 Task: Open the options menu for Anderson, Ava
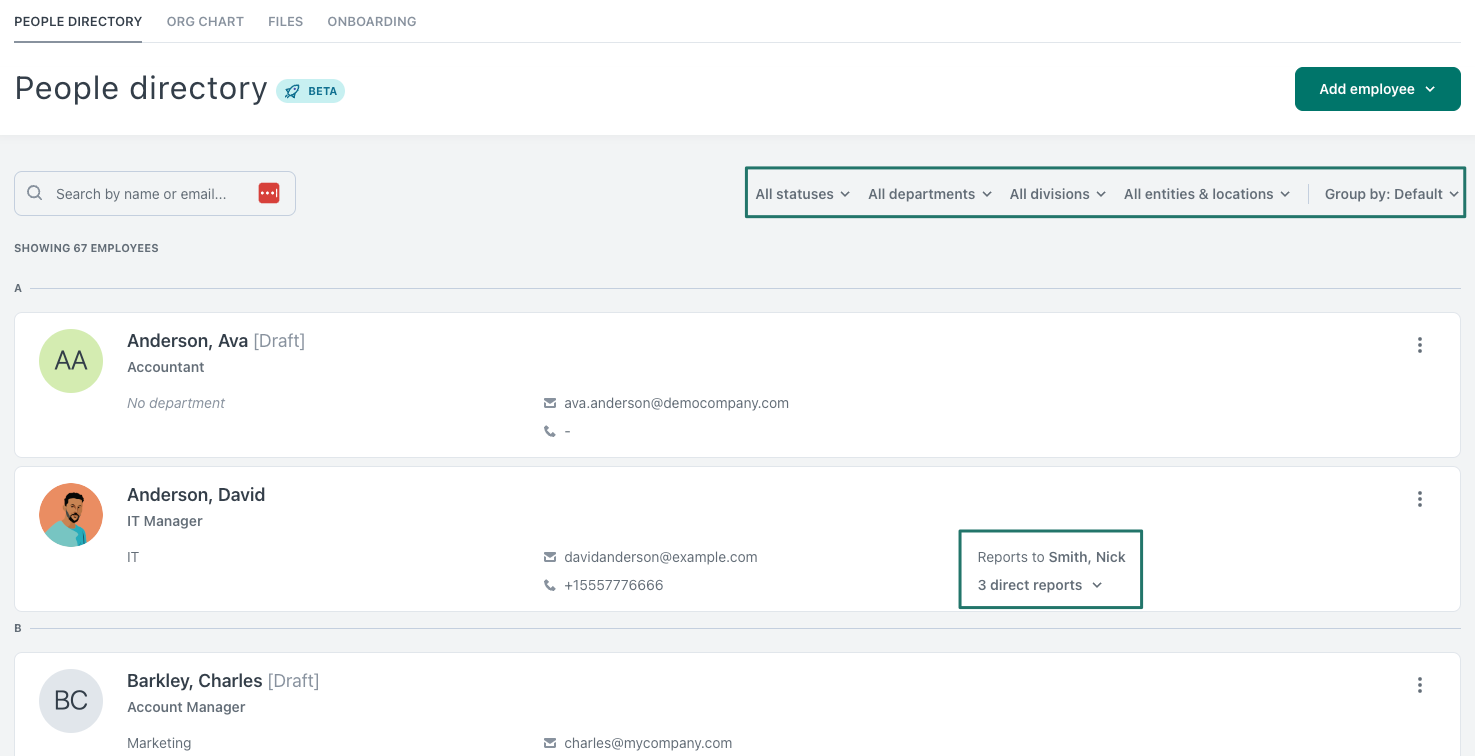pyautogui.click(x=1419, y=345)
